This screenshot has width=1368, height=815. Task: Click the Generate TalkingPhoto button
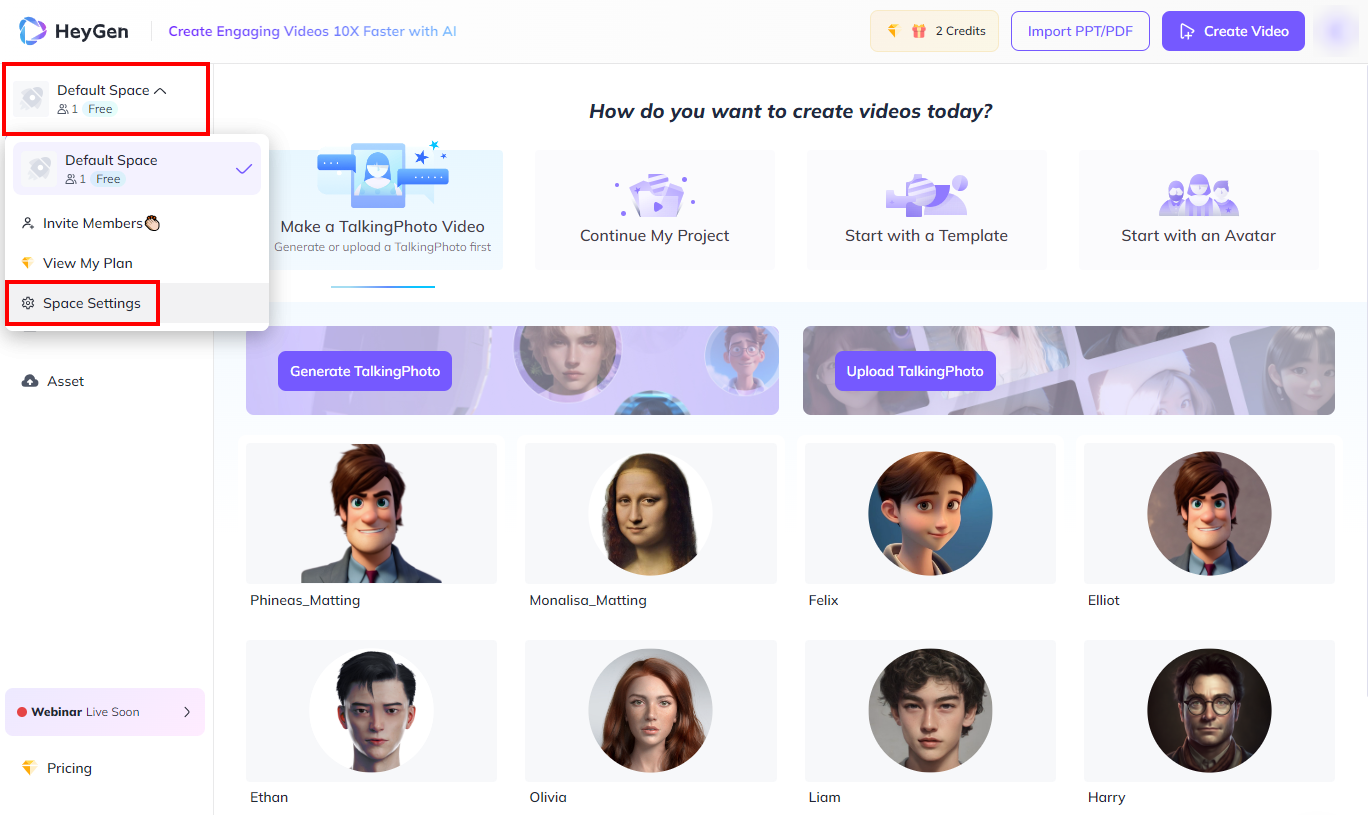pyautogui.click(x=365, y=371)
